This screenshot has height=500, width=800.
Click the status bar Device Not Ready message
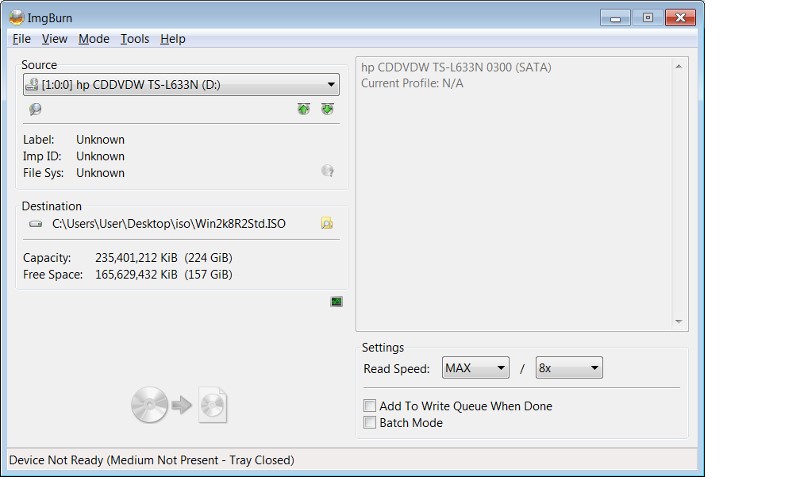click(152, 460)
